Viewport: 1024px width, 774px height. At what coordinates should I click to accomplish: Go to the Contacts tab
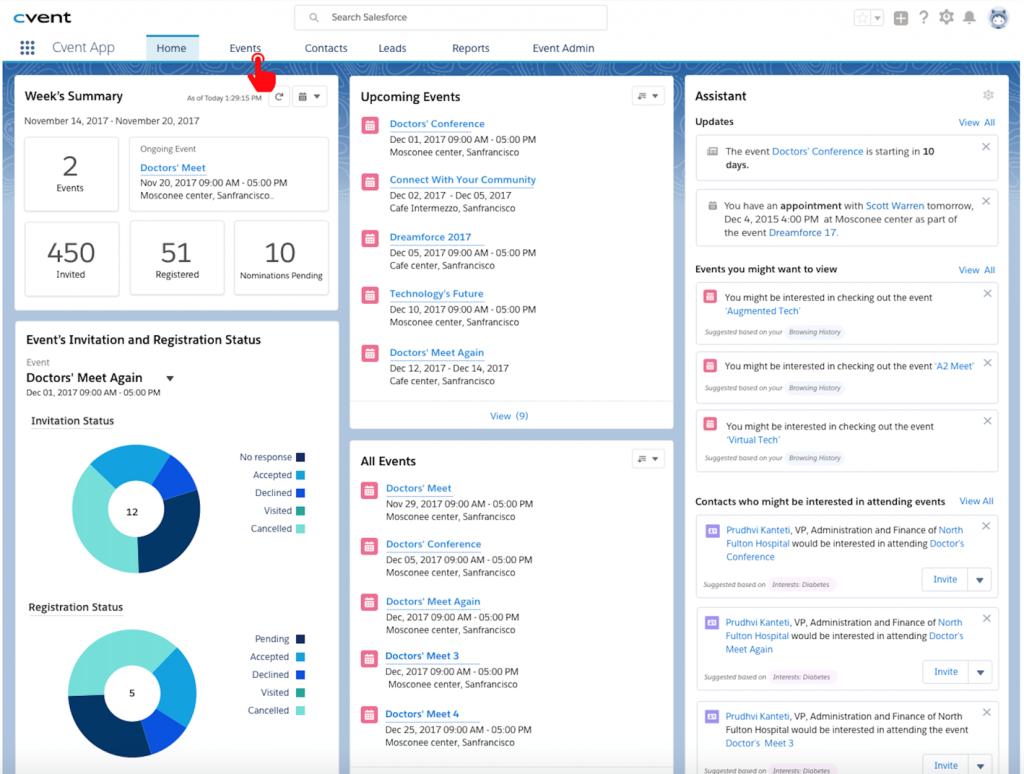coord(326,48)
